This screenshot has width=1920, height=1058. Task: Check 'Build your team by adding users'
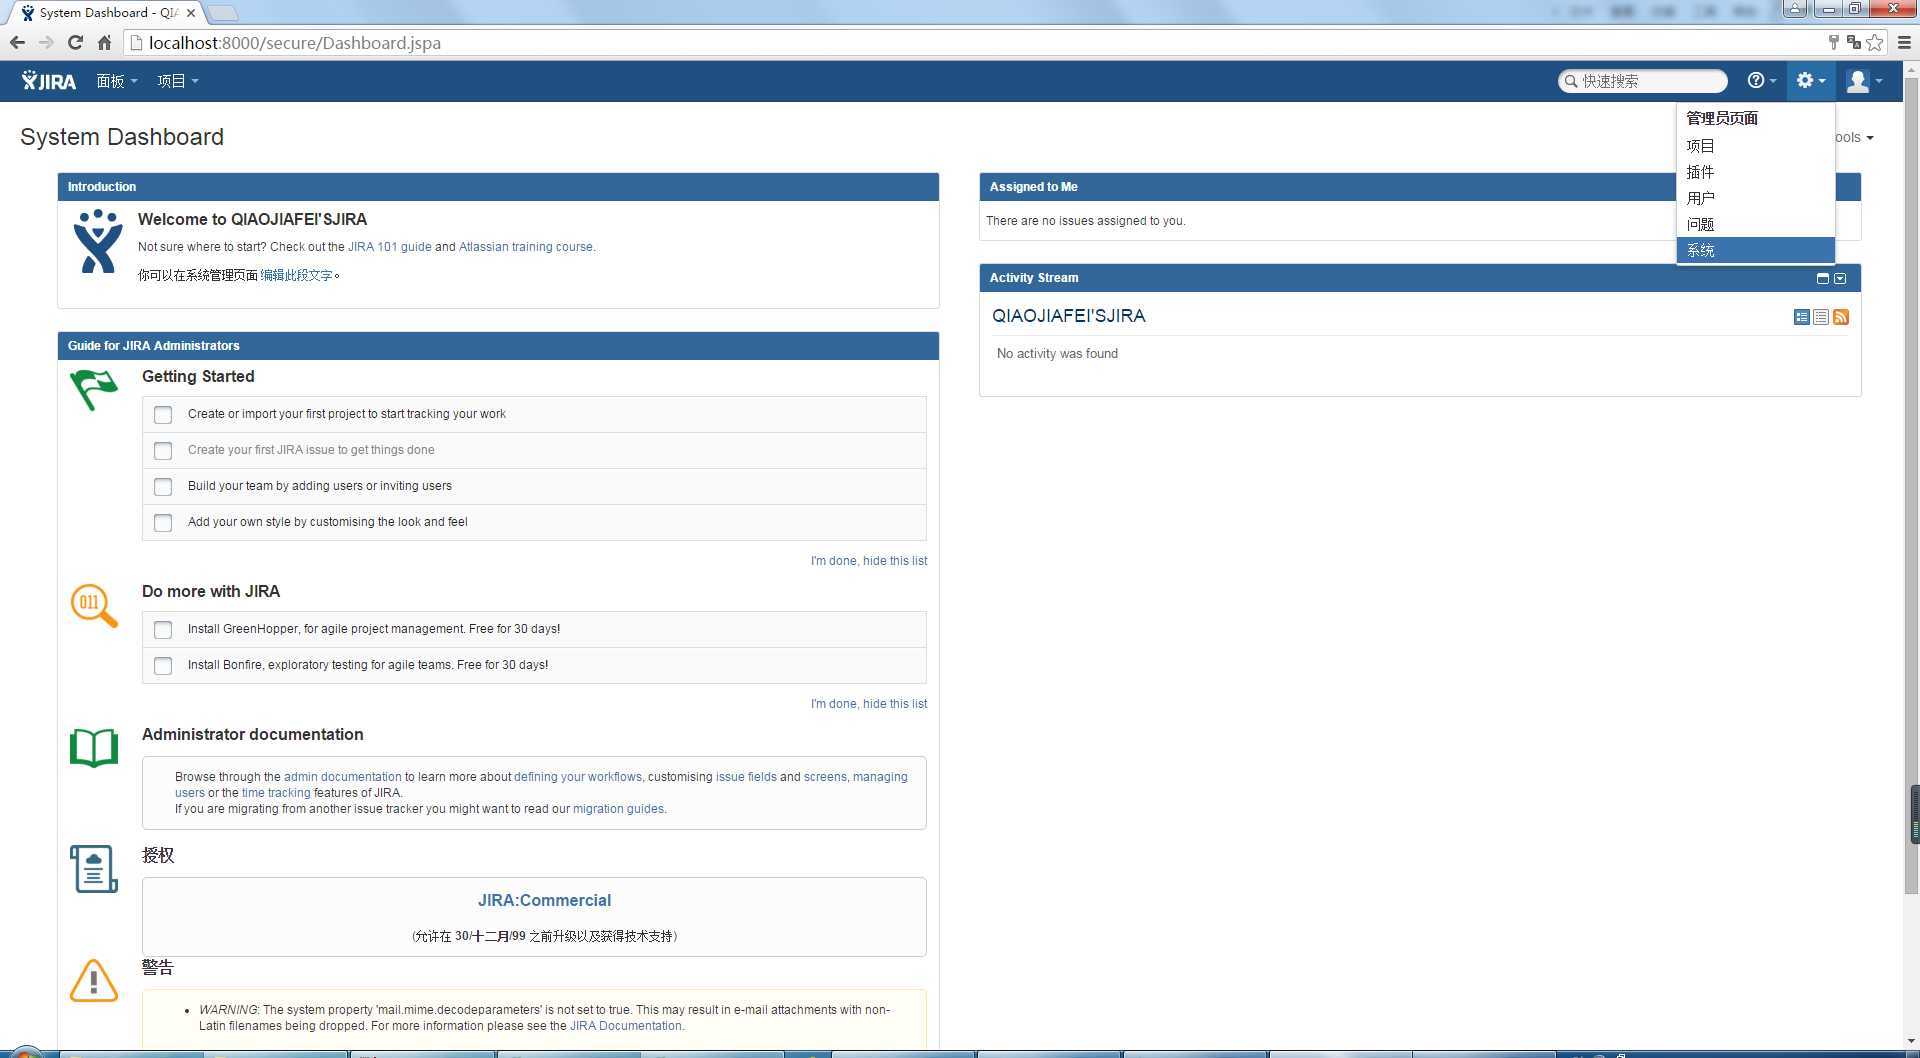163,487
